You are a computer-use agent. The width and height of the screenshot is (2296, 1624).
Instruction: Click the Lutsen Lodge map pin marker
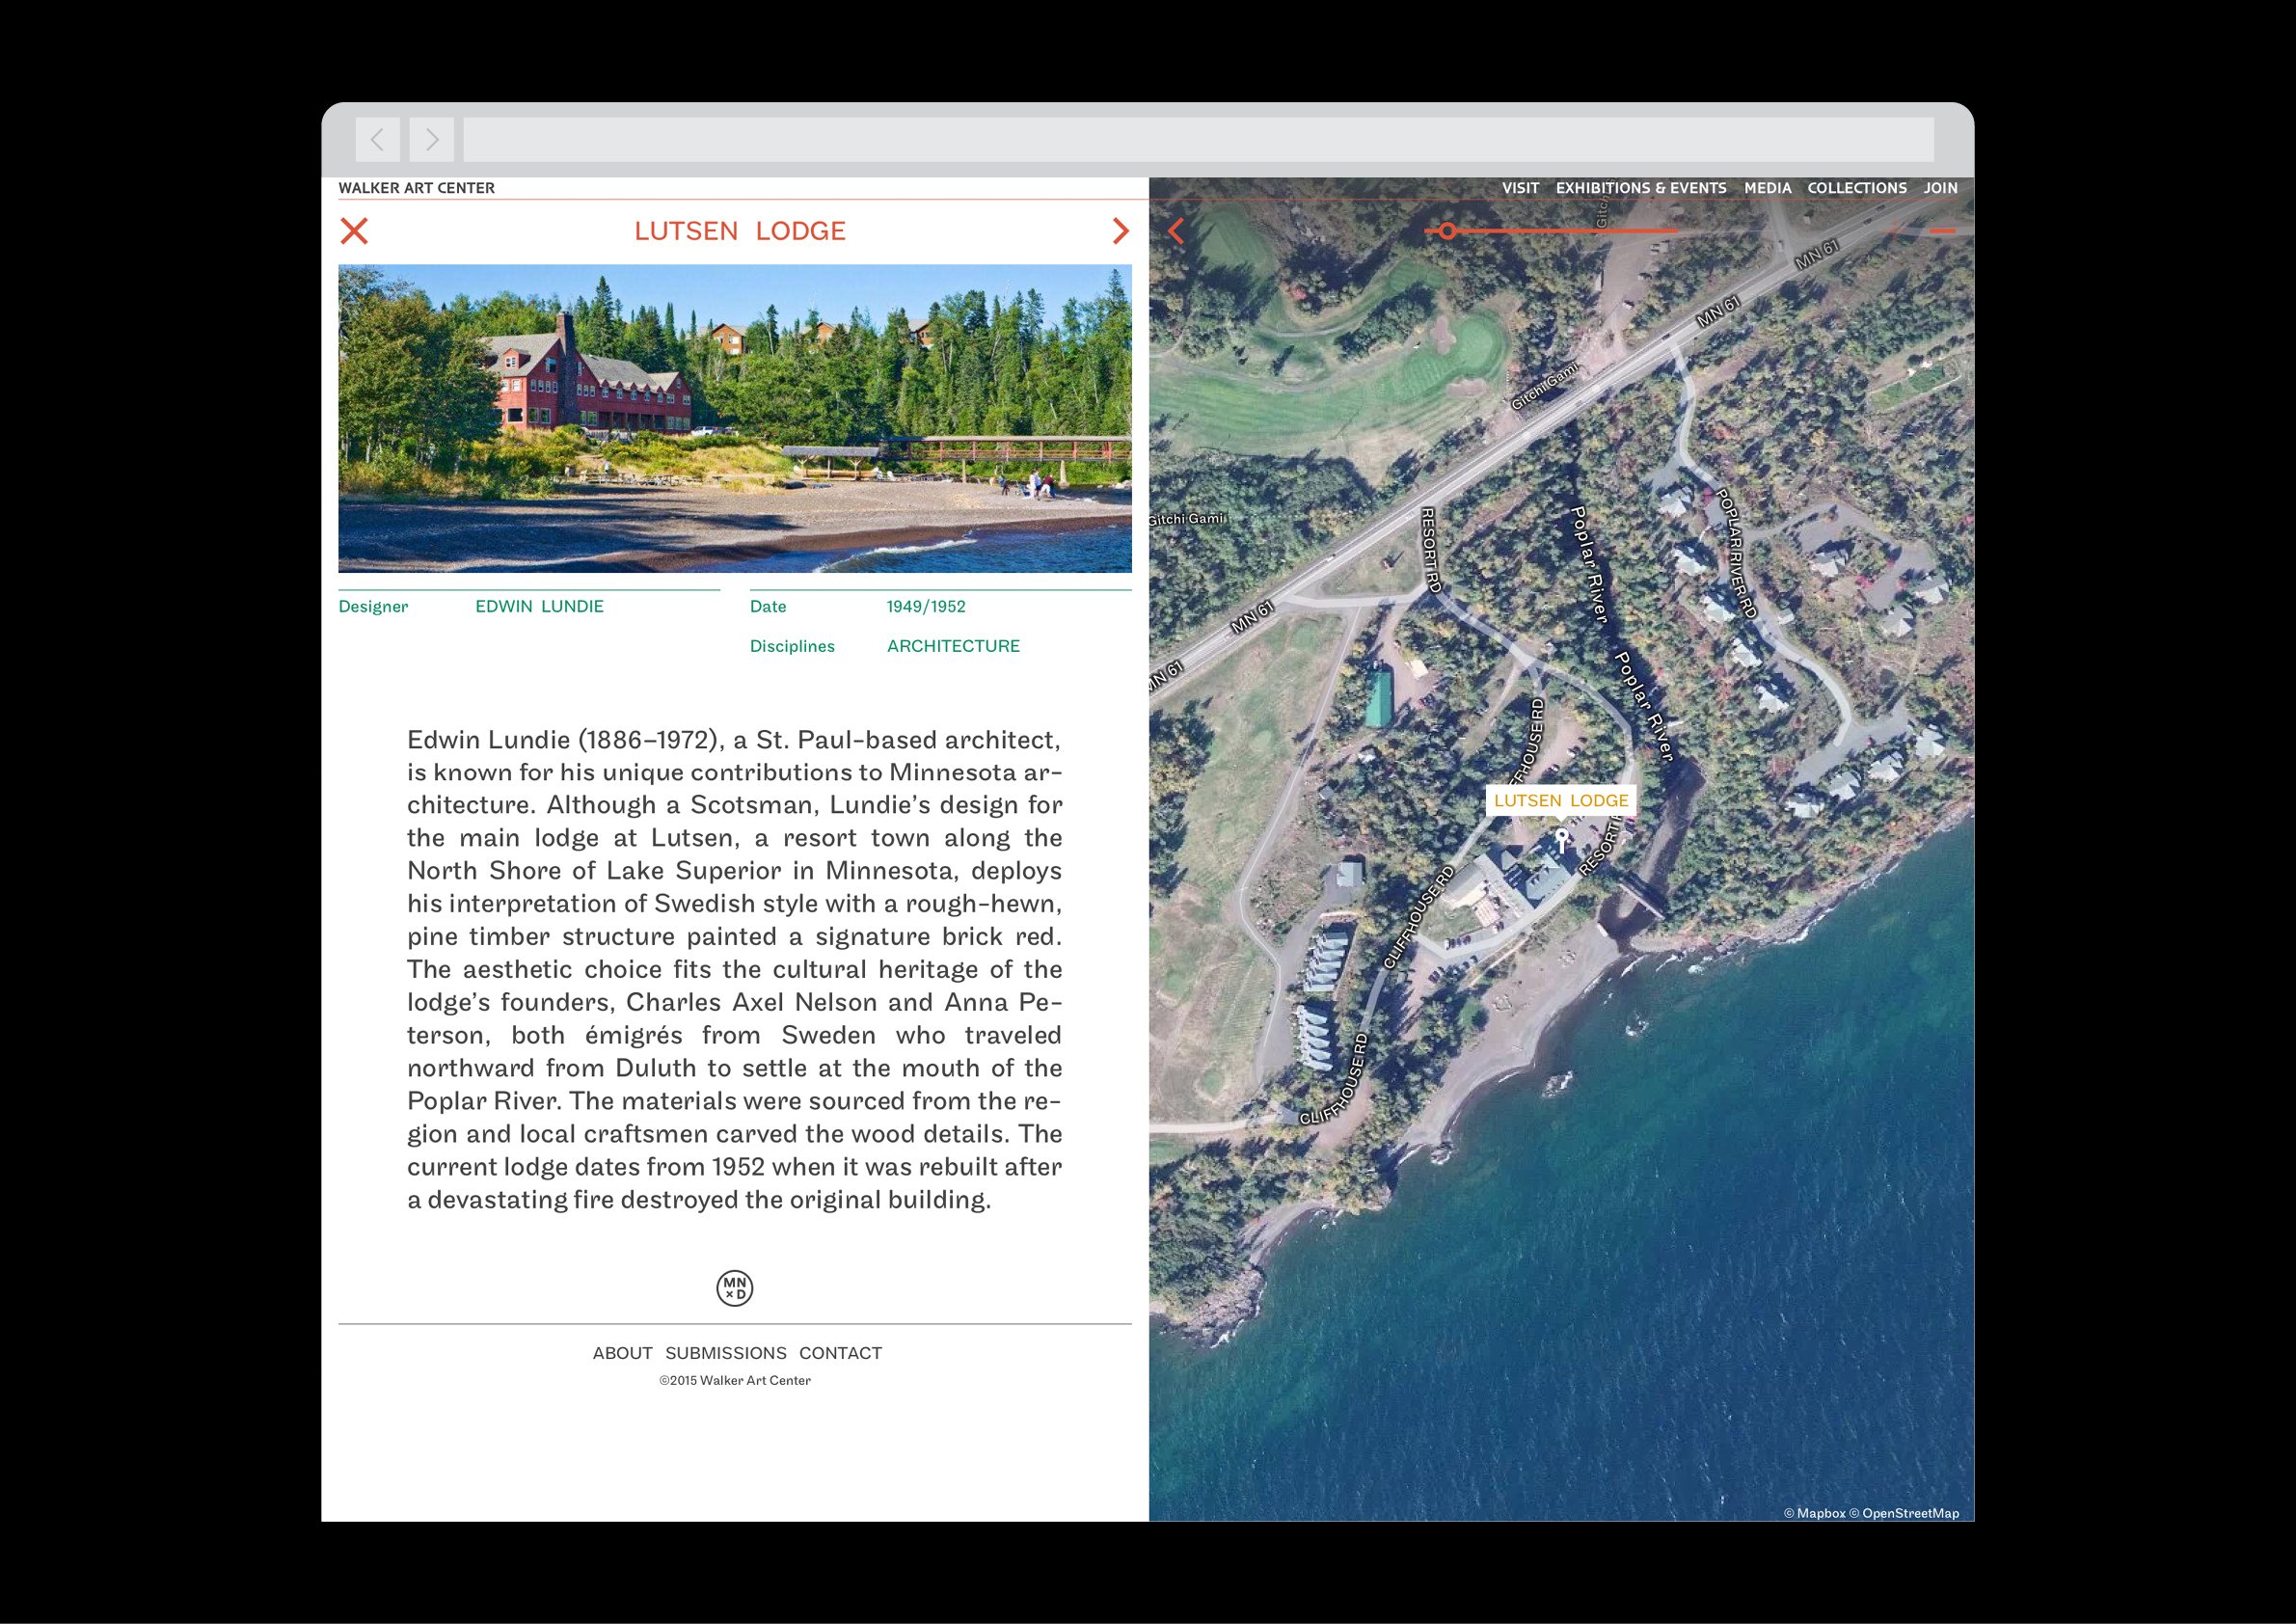coord(1561,838)
